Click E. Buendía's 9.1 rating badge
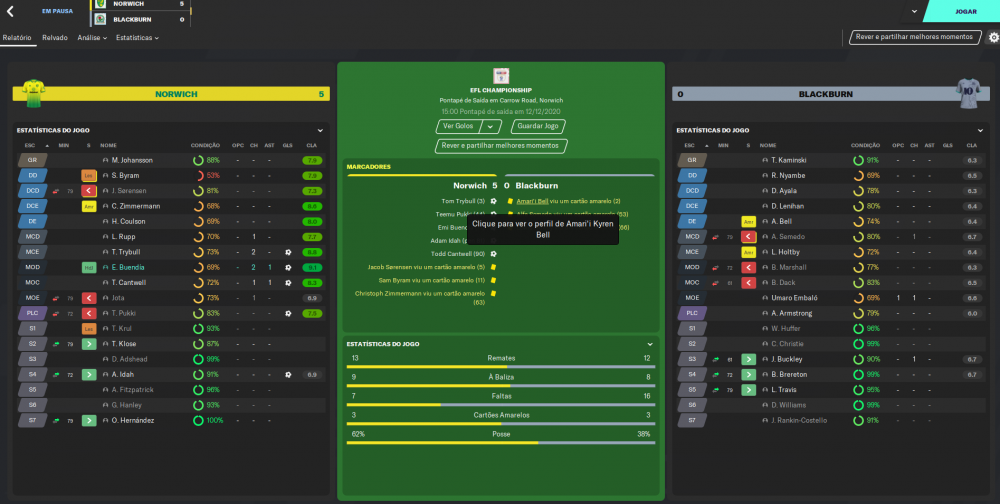Viewport: 1000px width, 504px height. 312,268
